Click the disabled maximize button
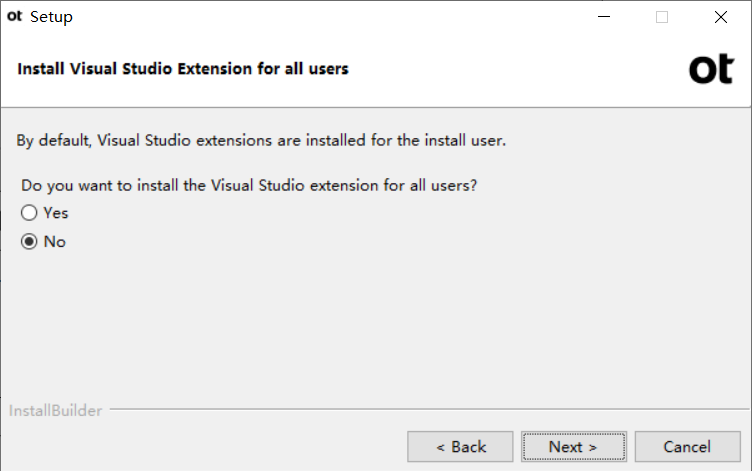 (x=662, y=17)
